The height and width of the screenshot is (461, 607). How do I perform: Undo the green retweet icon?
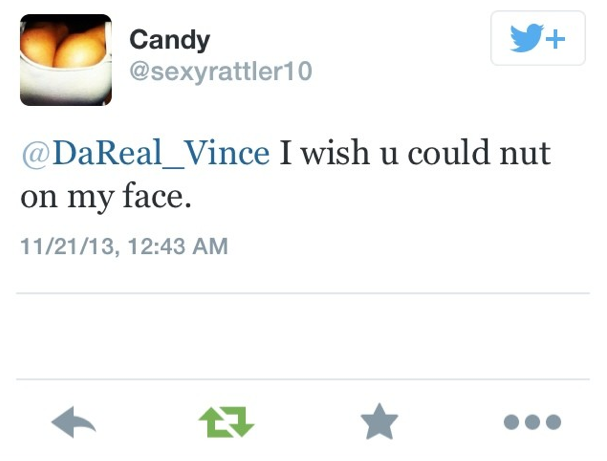pos(226,422)
